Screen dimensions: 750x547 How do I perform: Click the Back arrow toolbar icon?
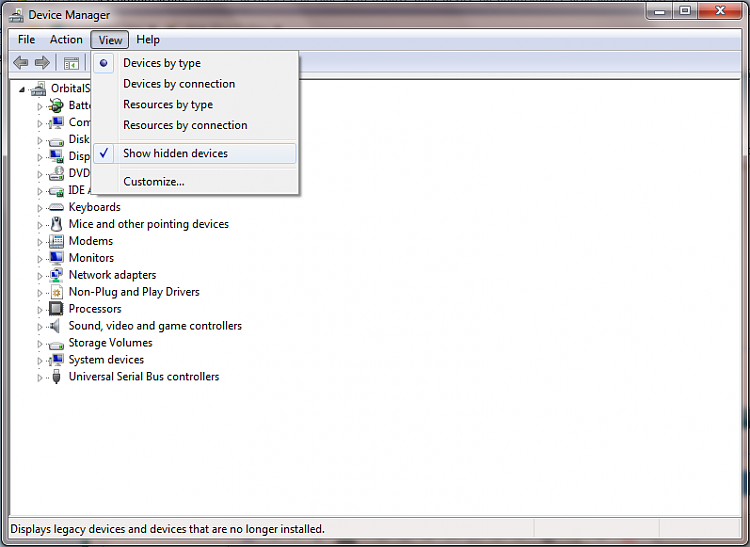point(21,63)
